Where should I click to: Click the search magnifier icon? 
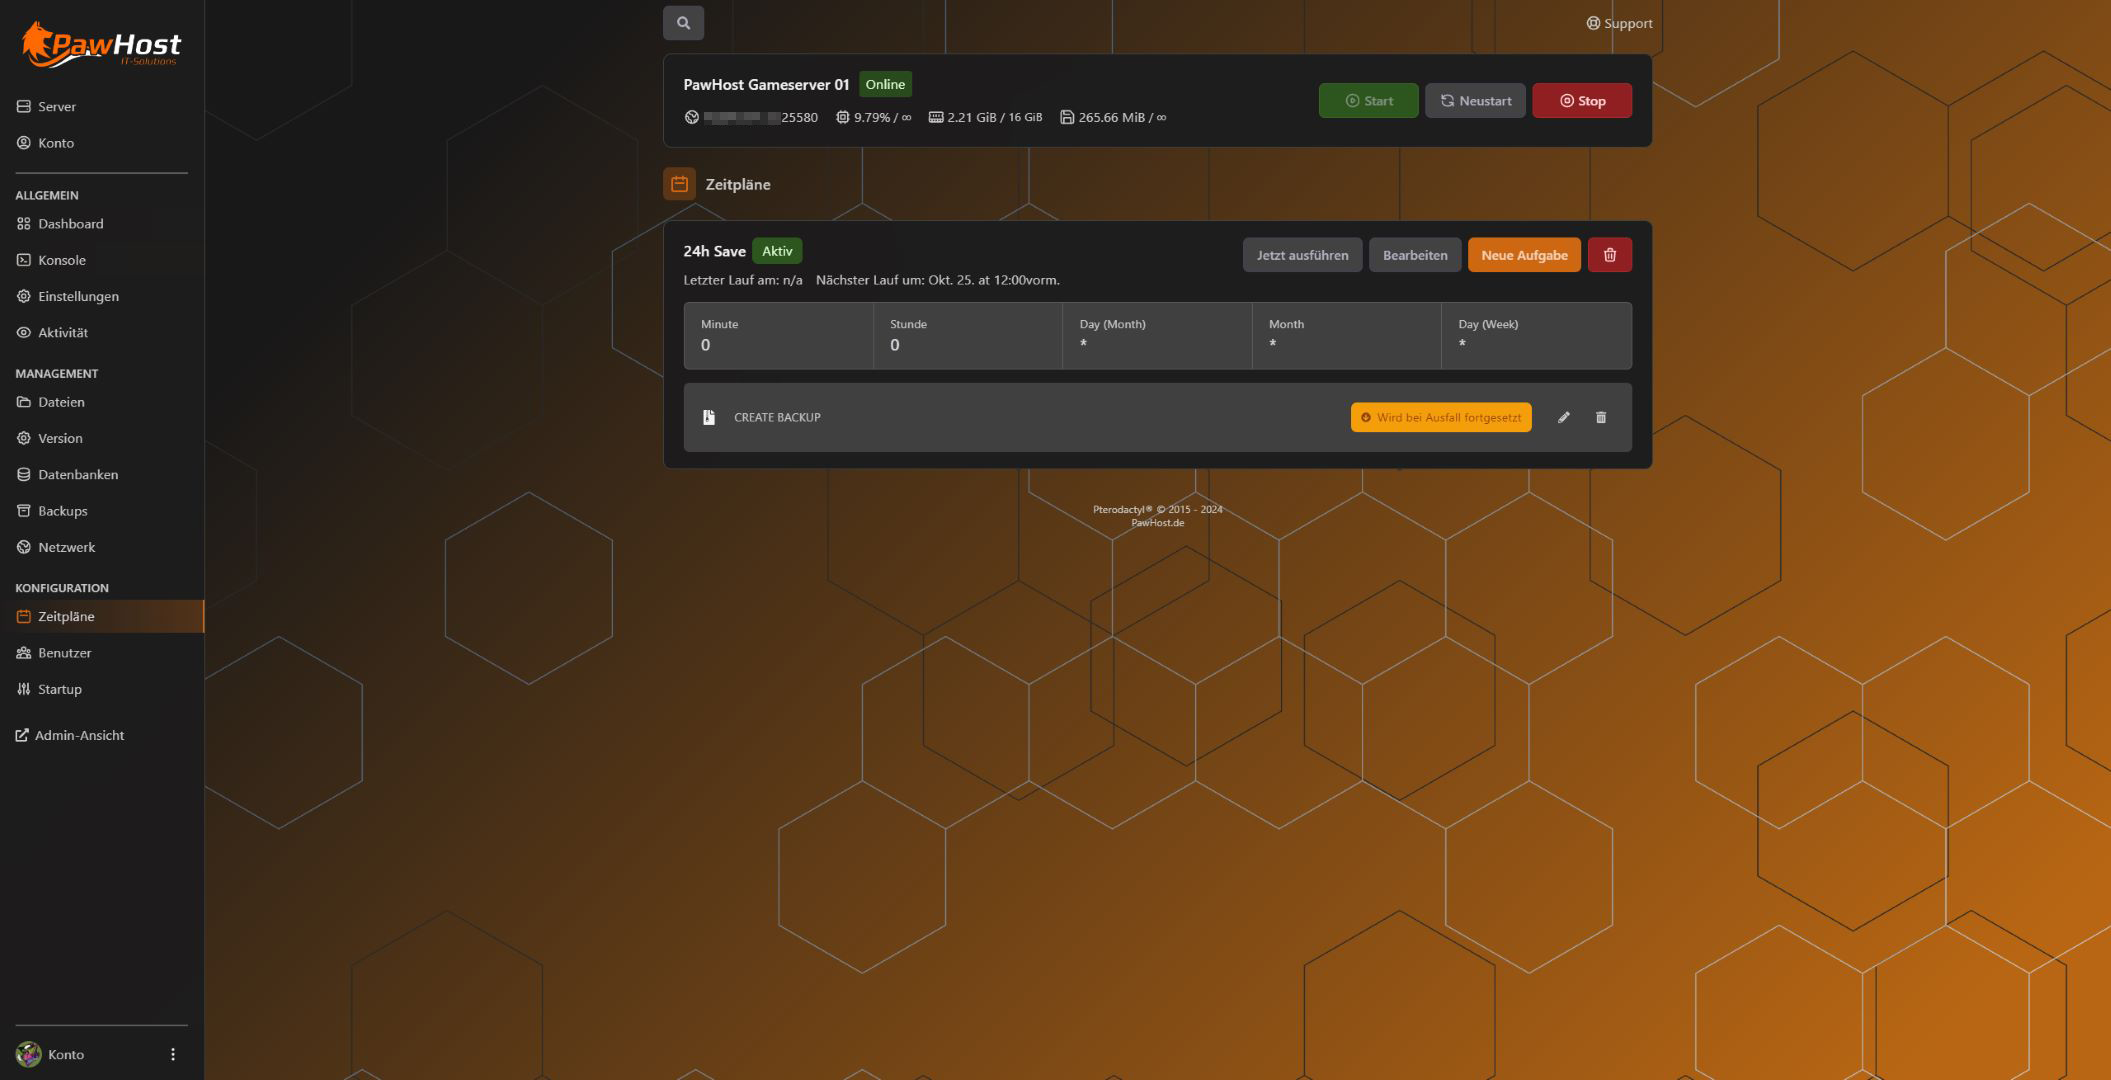pyautogui.click(x=683, y=23)
